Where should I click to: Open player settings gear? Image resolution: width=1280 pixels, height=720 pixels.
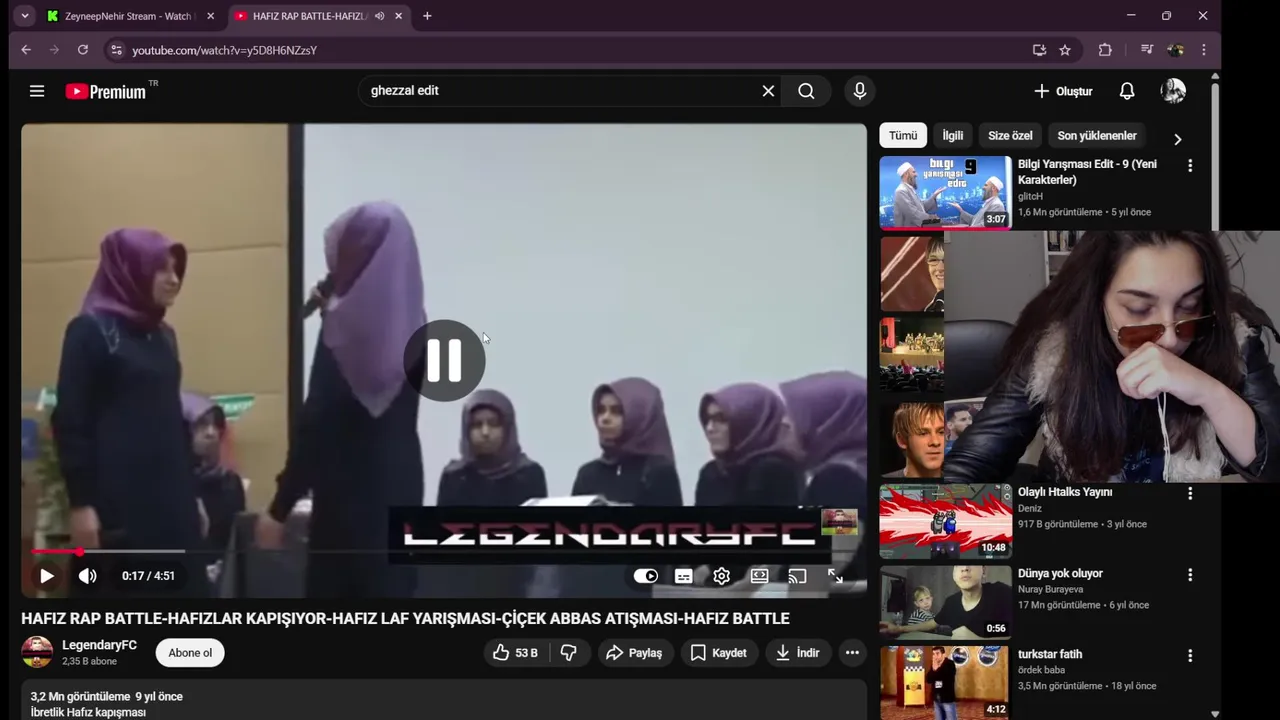722,576
